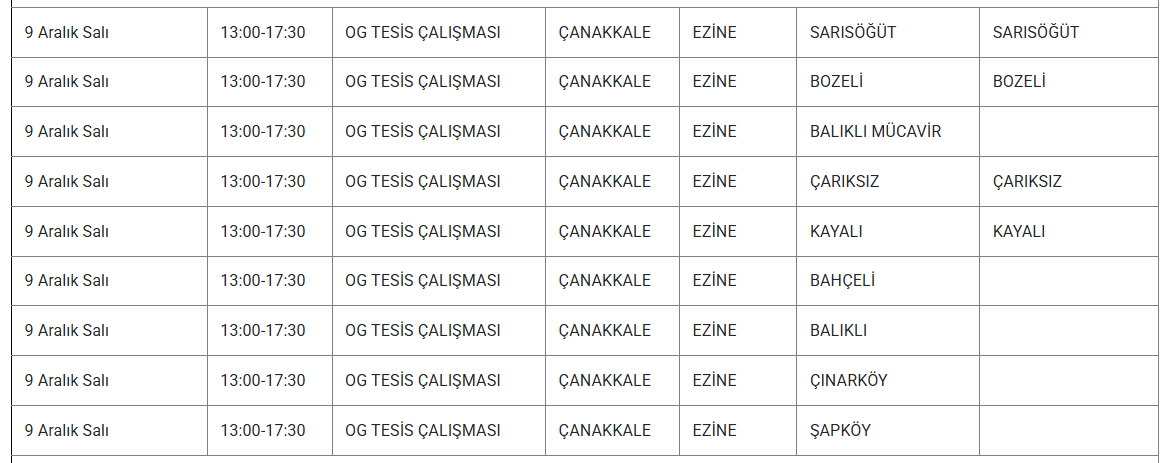Click the date cell in the ŞAPKÖY row
Screen dimensions: 1169x463
(67, 431)
